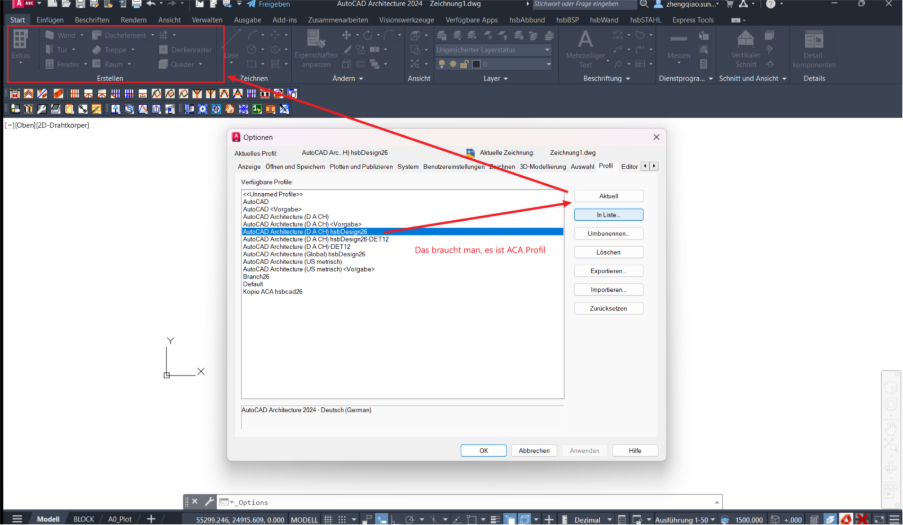Select the Deckenraster ceiling grid tool

point(185,50)
